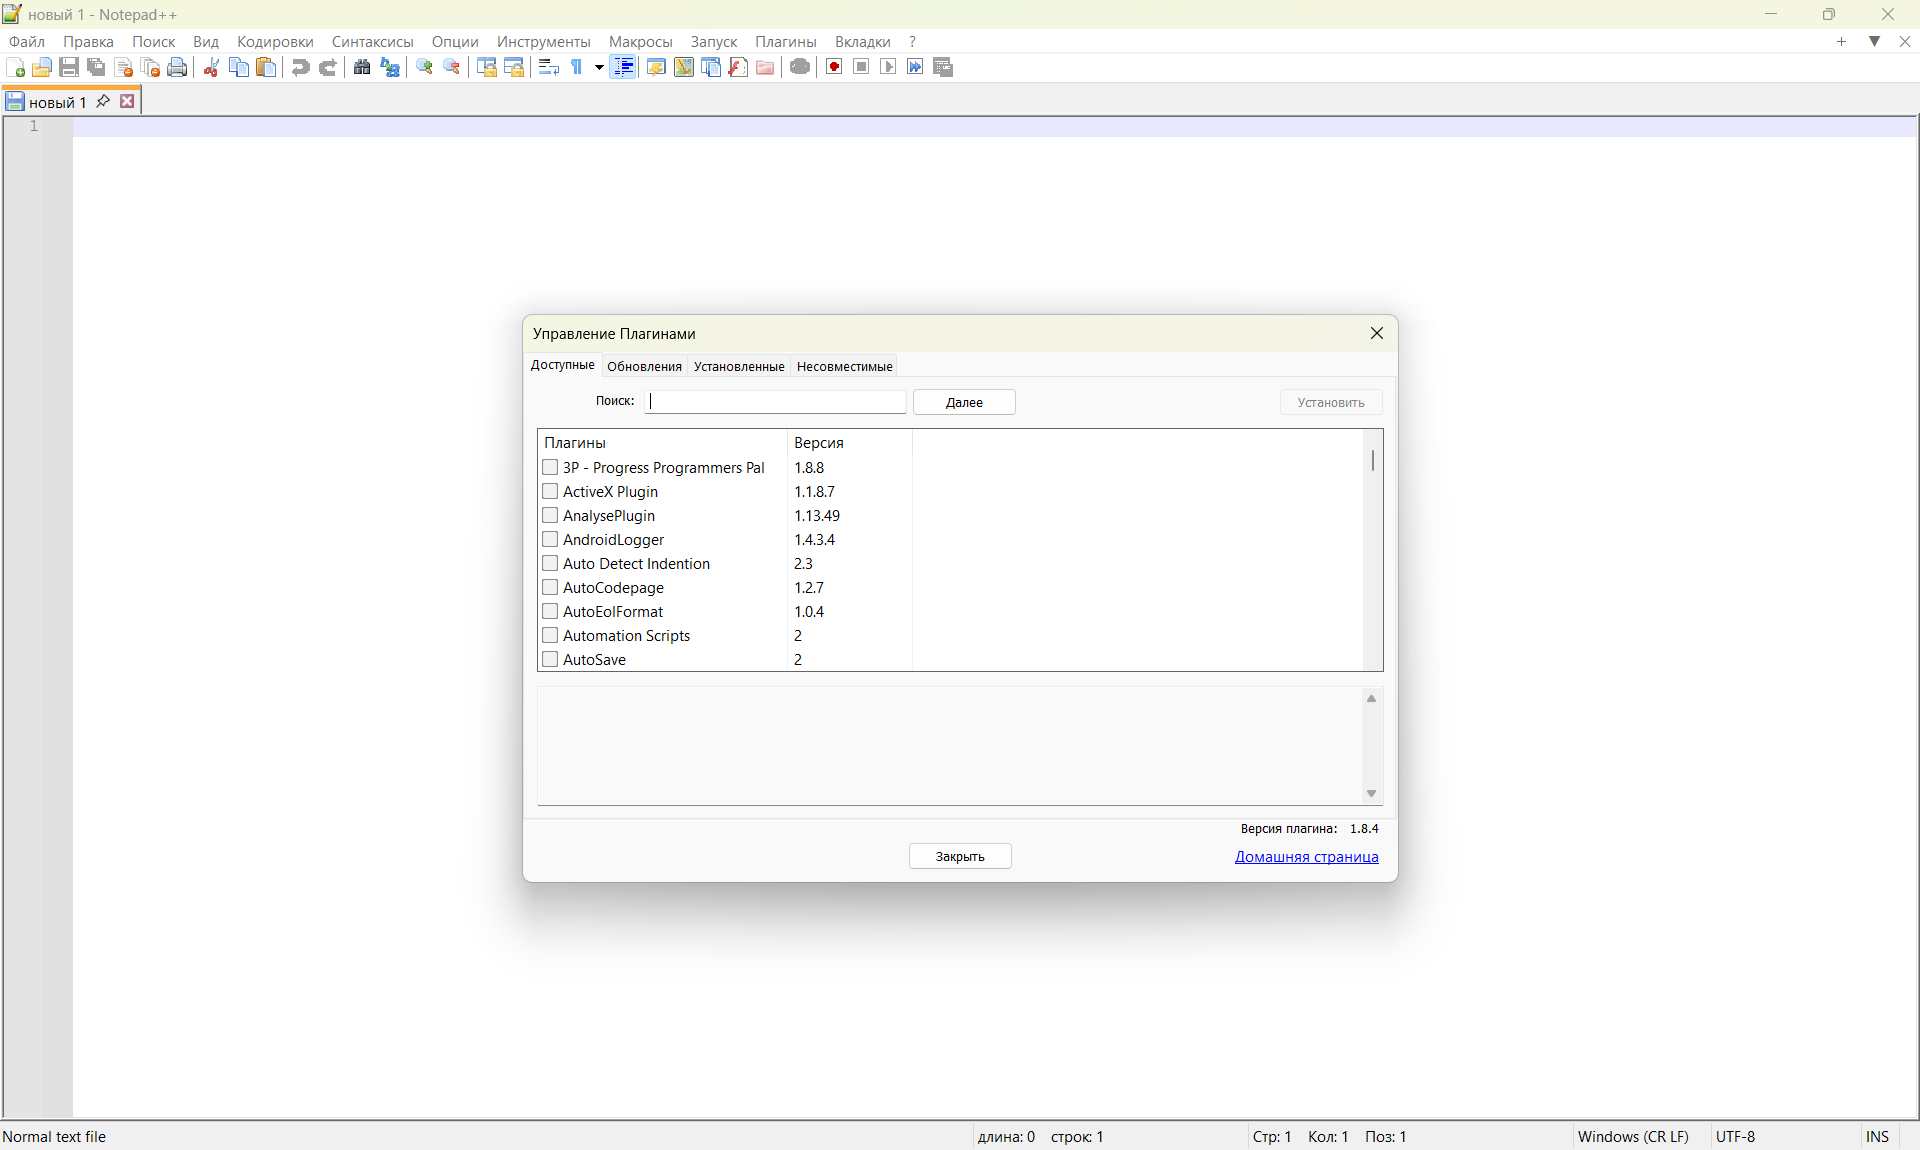Click the Закрыть button

click(959, 856)
